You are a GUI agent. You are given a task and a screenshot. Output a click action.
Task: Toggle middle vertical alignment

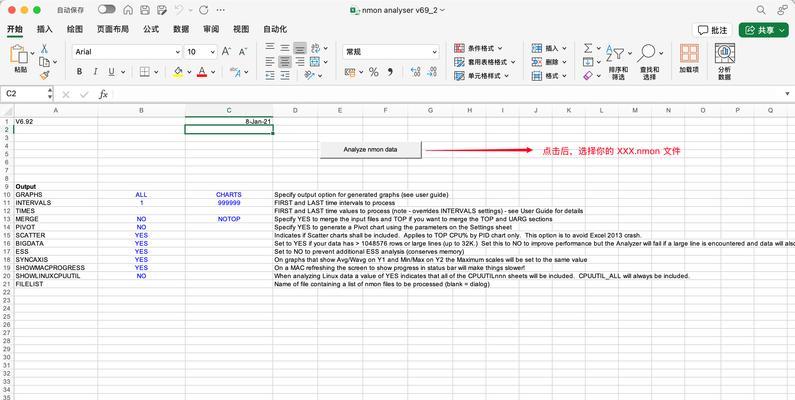tap(285, 48)
